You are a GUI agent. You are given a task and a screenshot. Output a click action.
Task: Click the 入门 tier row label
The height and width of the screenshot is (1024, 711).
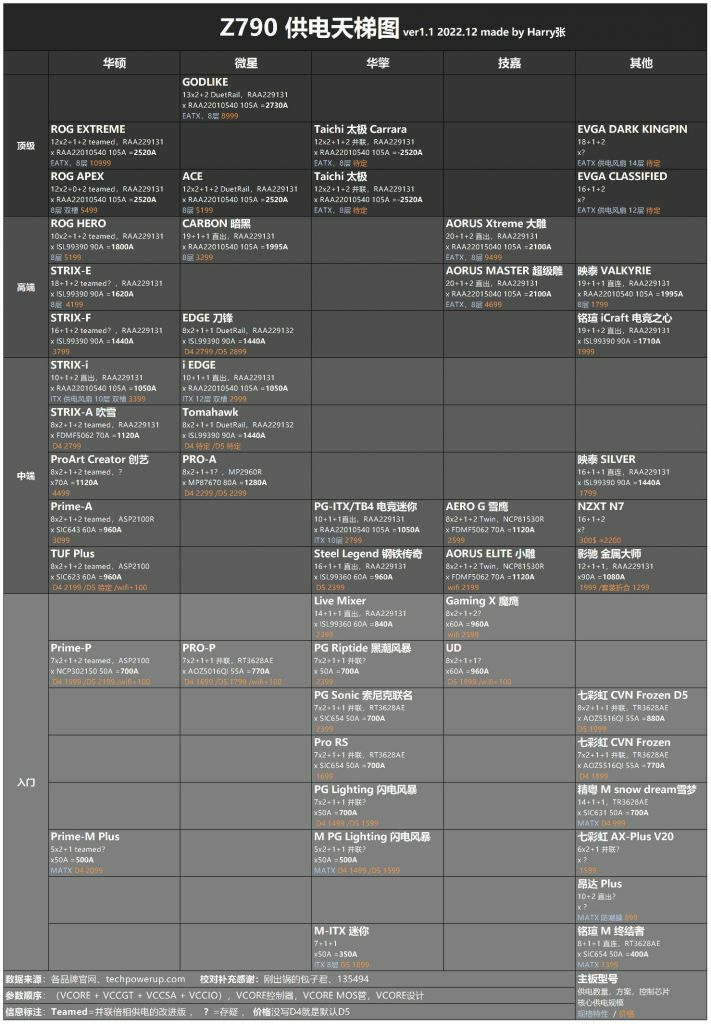click(x=26, y=781)
